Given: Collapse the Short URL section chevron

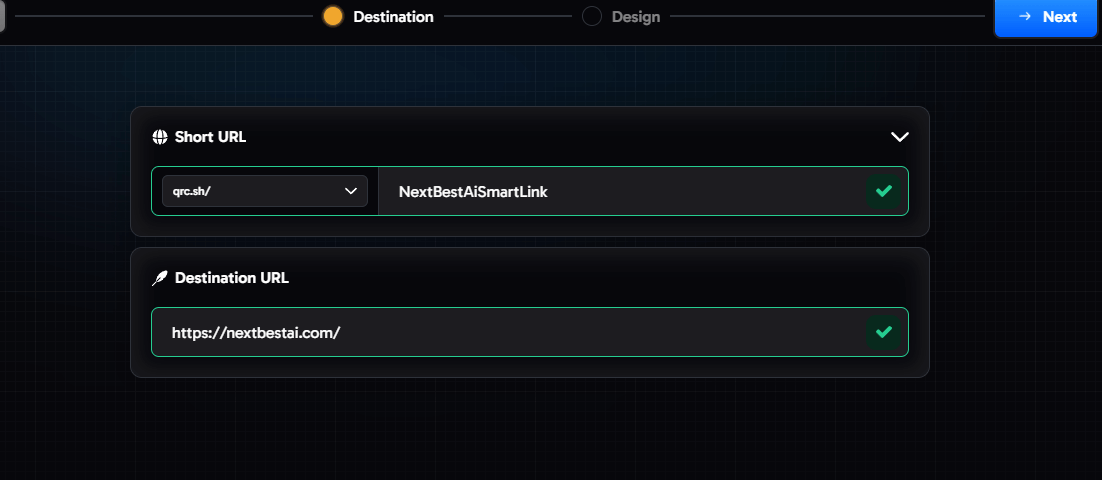Looking at the screenshot, I should 900,136.
